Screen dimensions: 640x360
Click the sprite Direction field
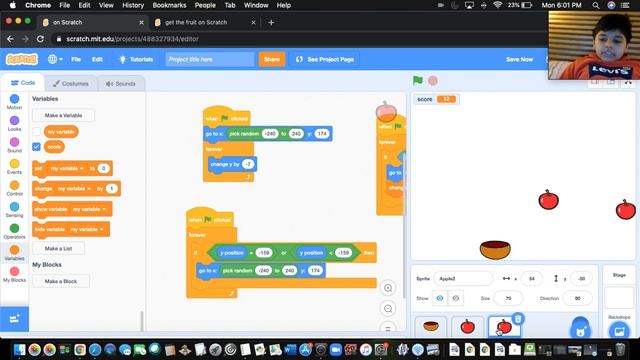coord(578,298)
